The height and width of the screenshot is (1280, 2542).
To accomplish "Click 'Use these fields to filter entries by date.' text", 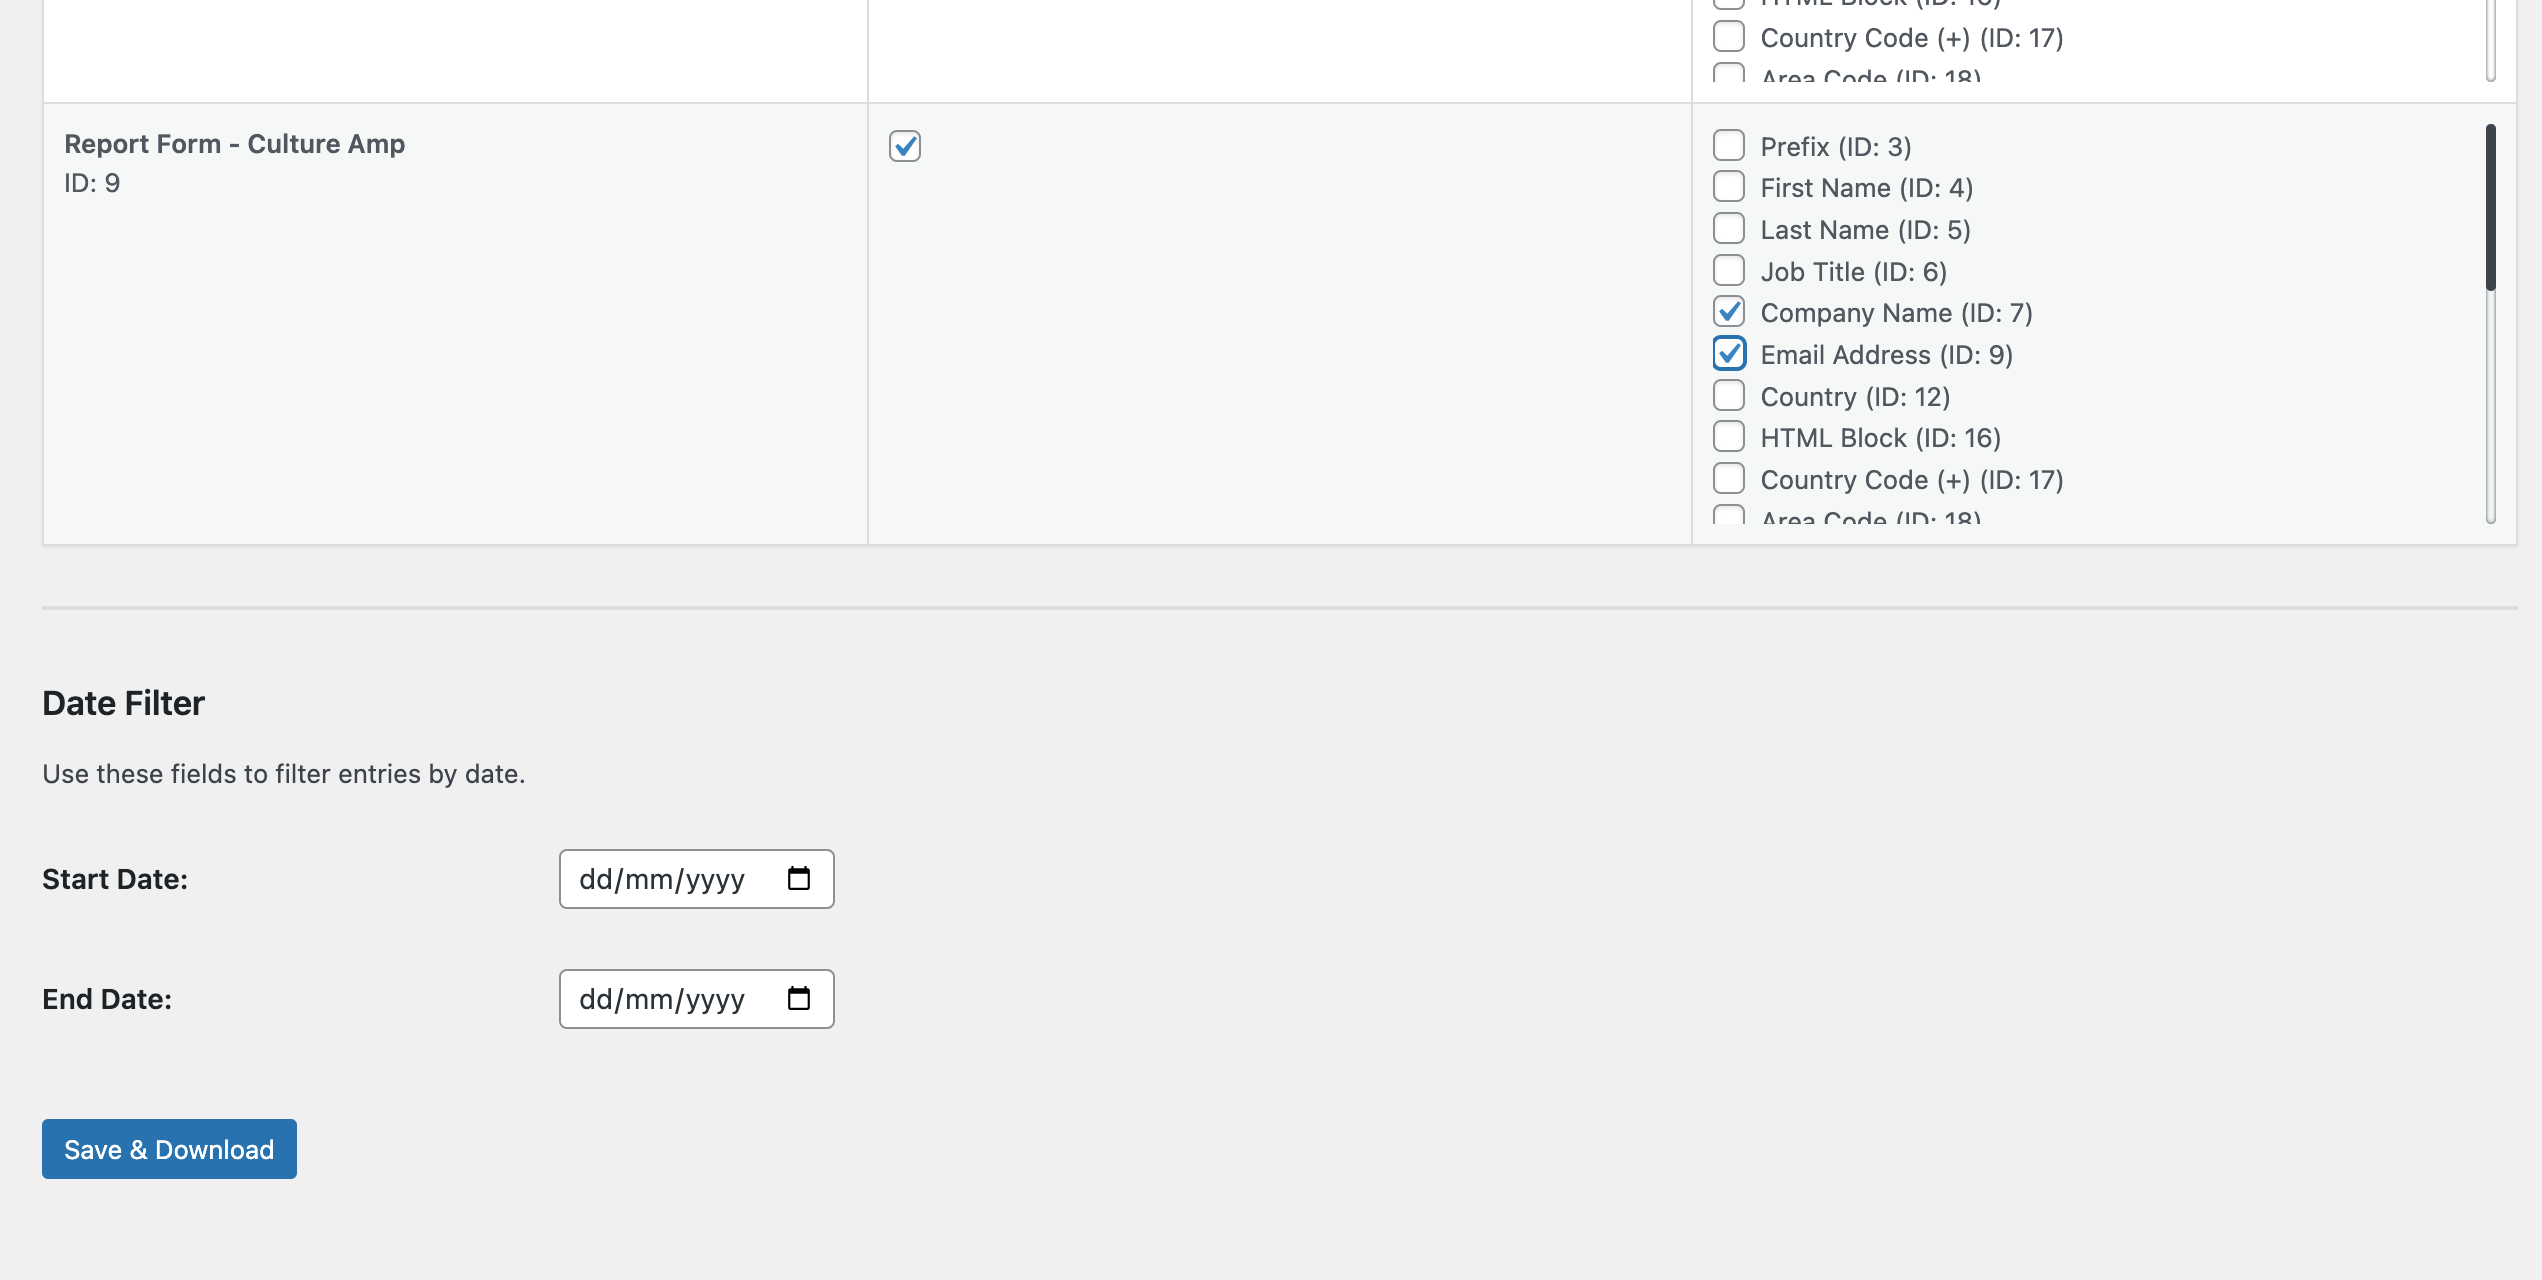I will 284,774.
